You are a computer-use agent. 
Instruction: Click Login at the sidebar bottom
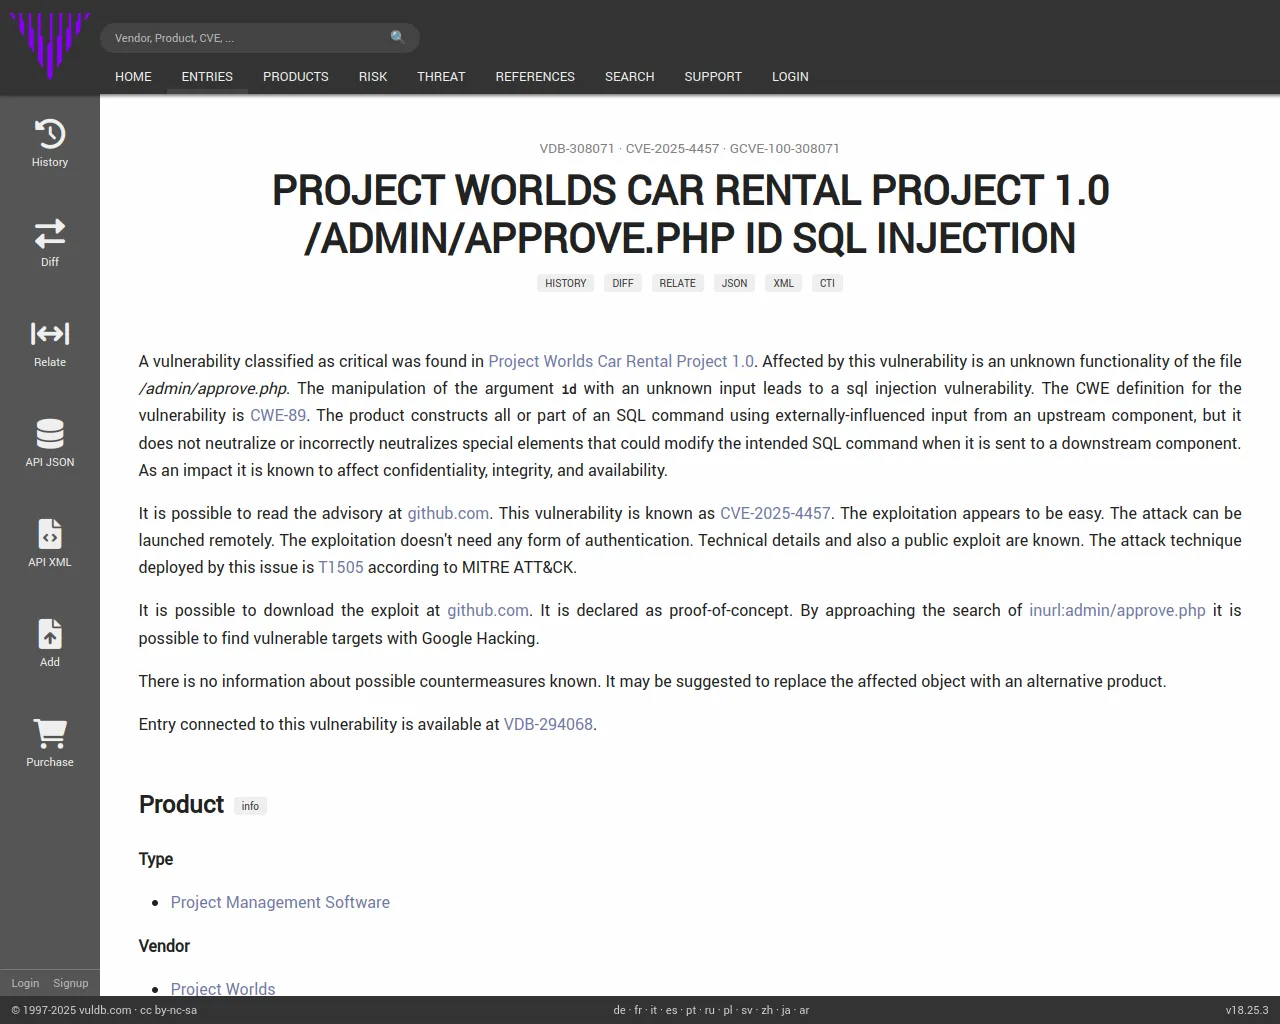[25, 983]
